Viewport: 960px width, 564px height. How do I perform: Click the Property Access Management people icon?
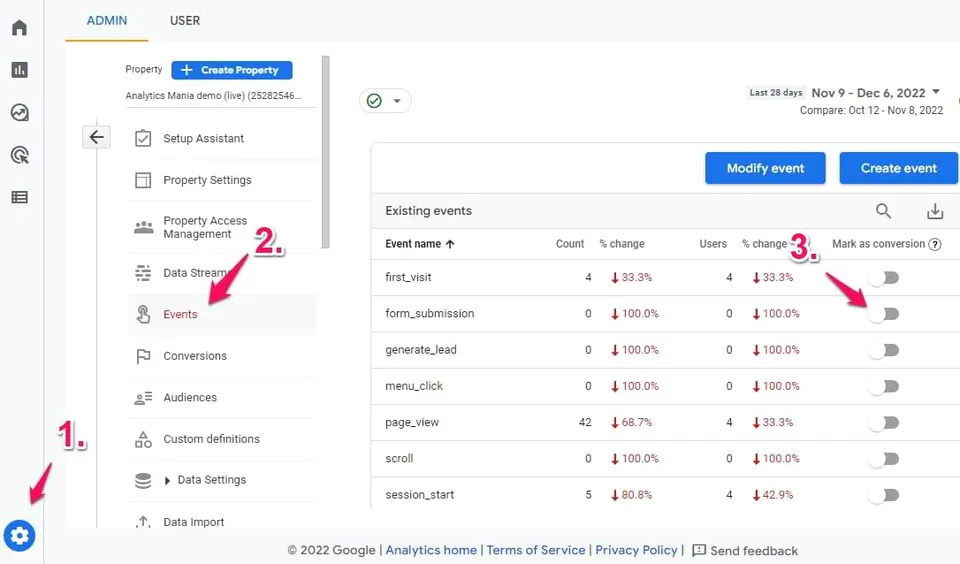click(144, 227)
